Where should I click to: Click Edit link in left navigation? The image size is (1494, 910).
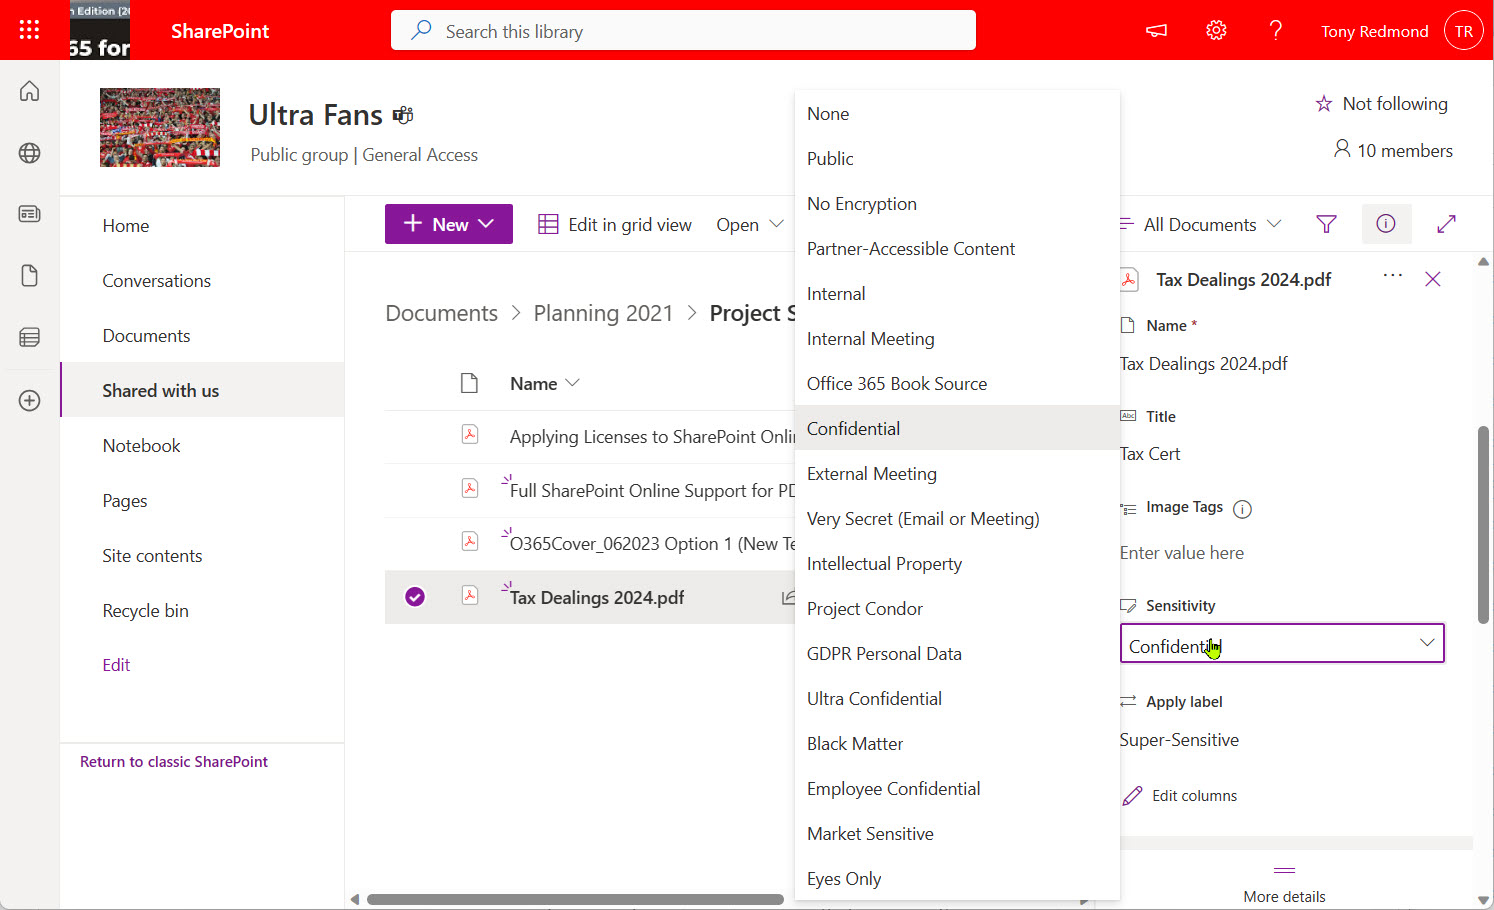point(116,665)
